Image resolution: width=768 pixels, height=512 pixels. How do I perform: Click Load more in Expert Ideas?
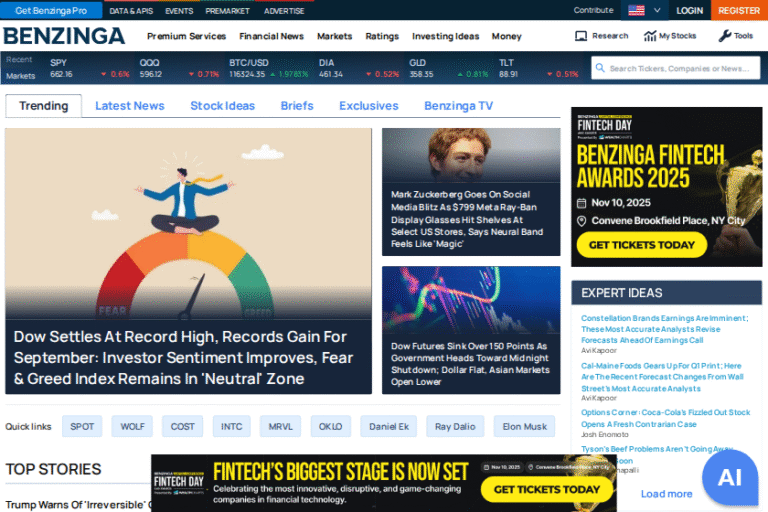coord(666,494)
